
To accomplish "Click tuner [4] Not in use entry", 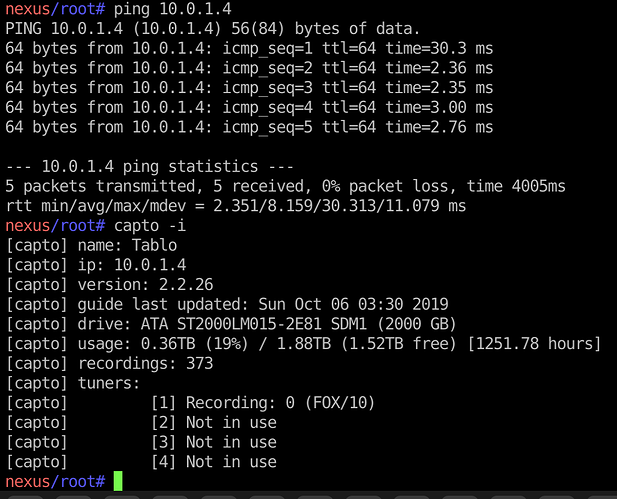I will [x=214, y=462].
